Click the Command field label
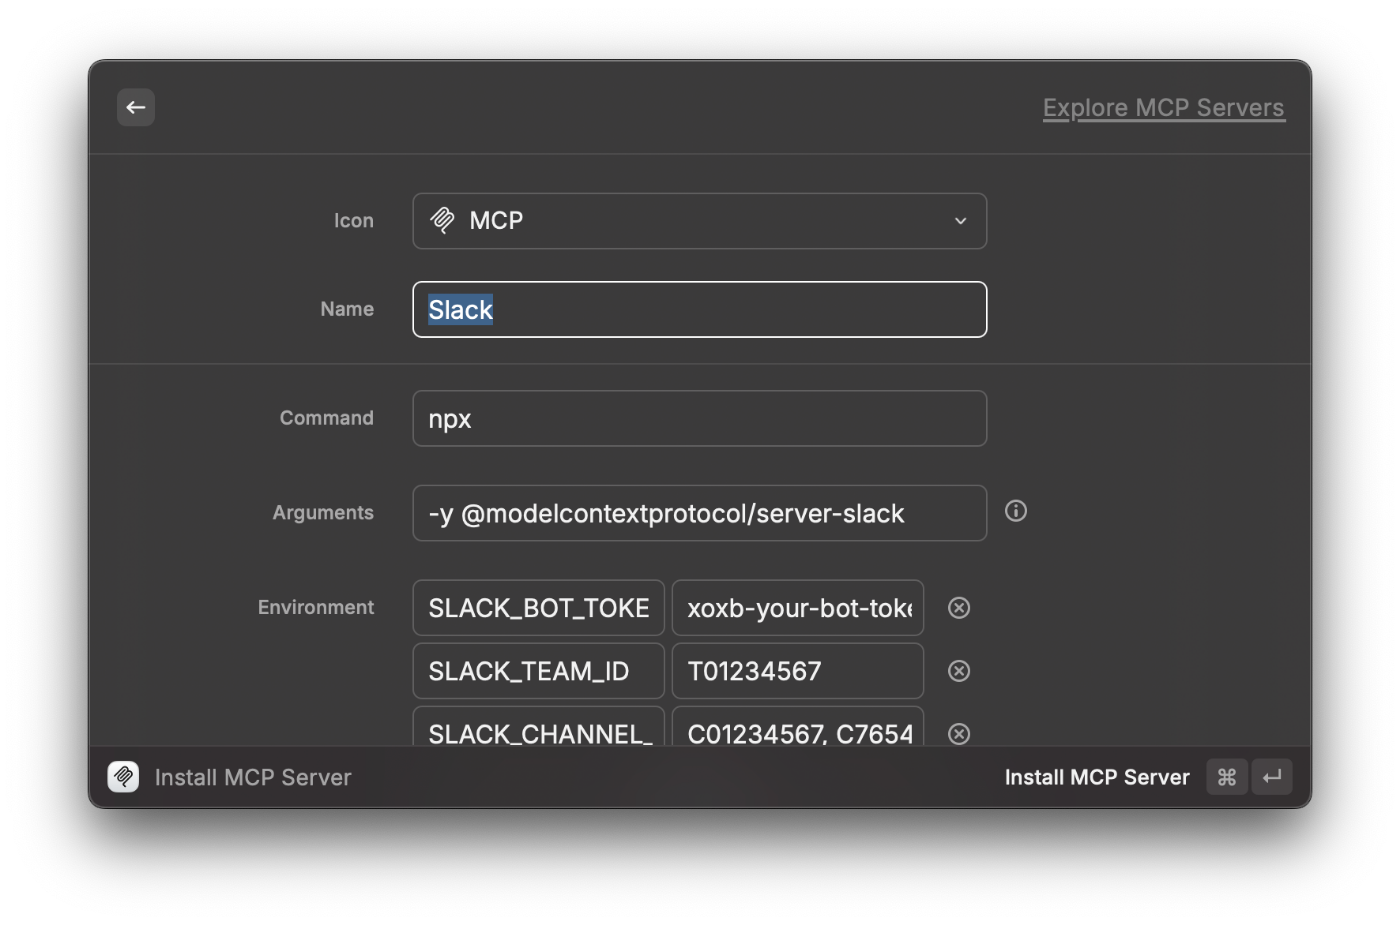The image size is (1400, 925). (x=326, y=418)
